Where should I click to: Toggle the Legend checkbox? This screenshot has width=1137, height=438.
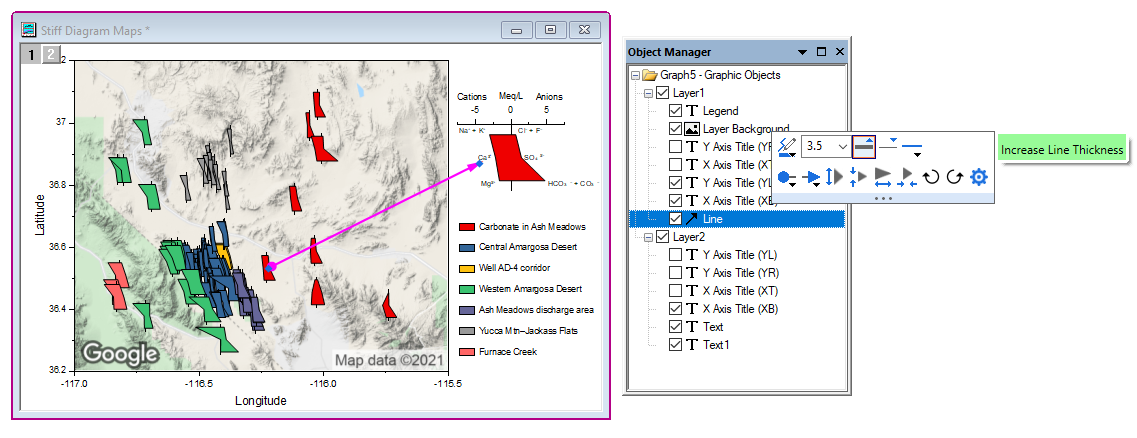click(x=676, y=111)
